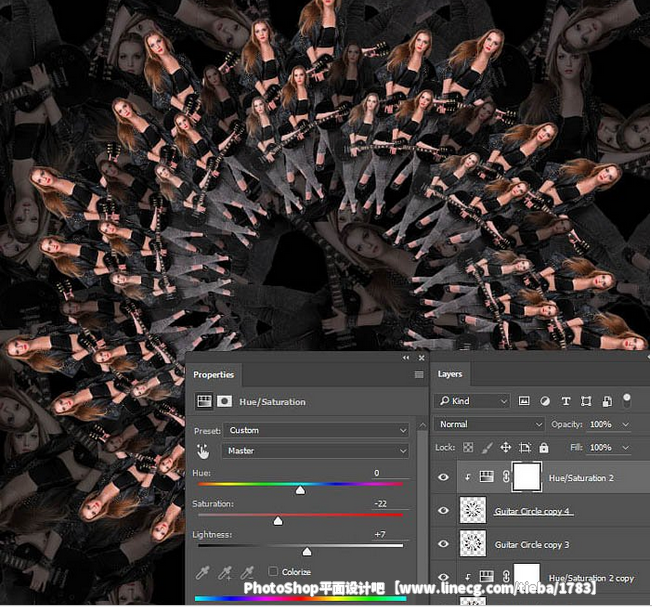652x607 pixels.
Task: Click the Lightness value field showing +7
Action: pos(388,535)
